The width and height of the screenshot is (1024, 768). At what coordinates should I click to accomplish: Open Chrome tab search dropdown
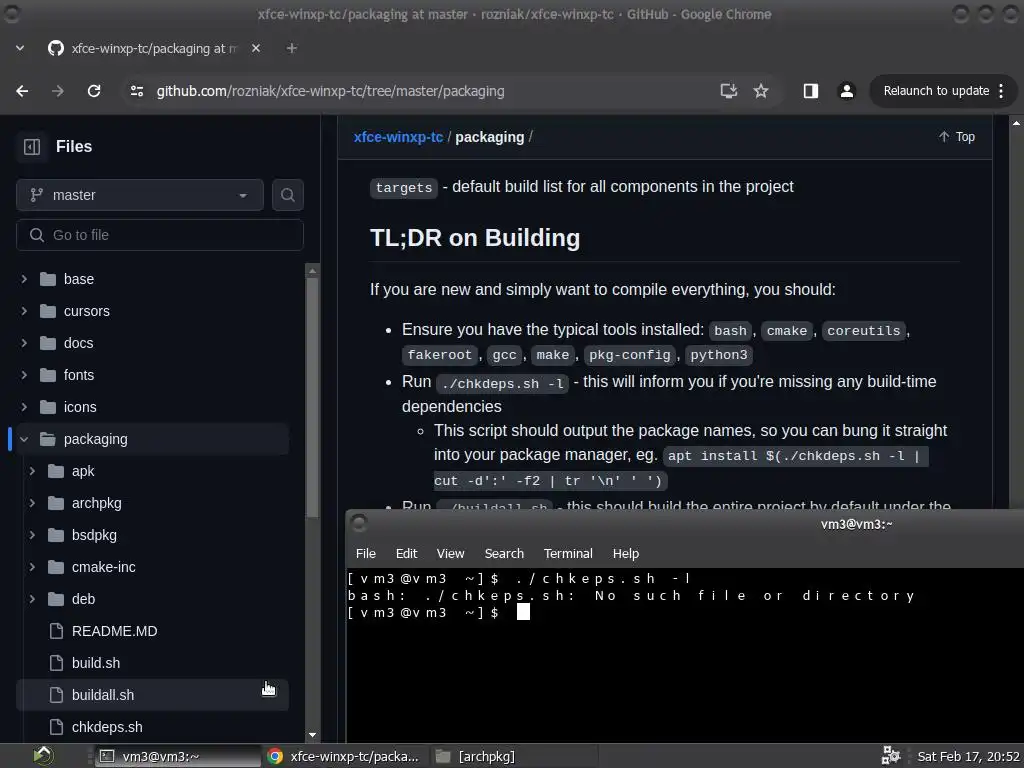(20, 48)
